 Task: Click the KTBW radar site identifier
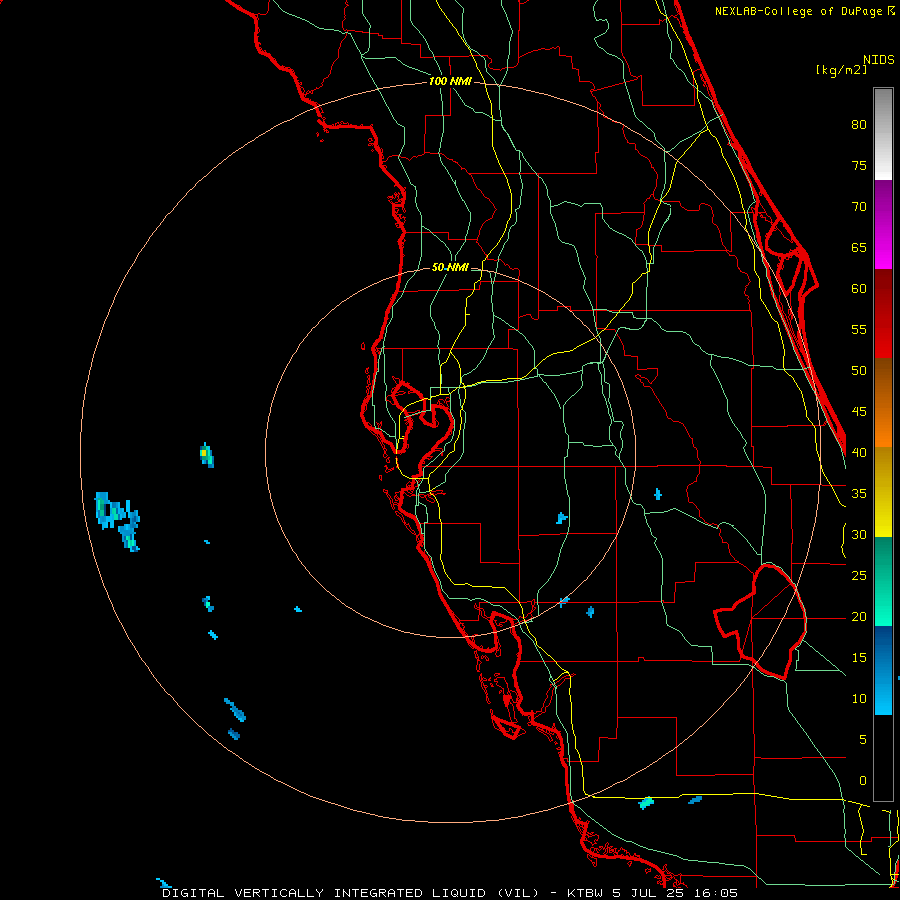(x=585, y=893)
